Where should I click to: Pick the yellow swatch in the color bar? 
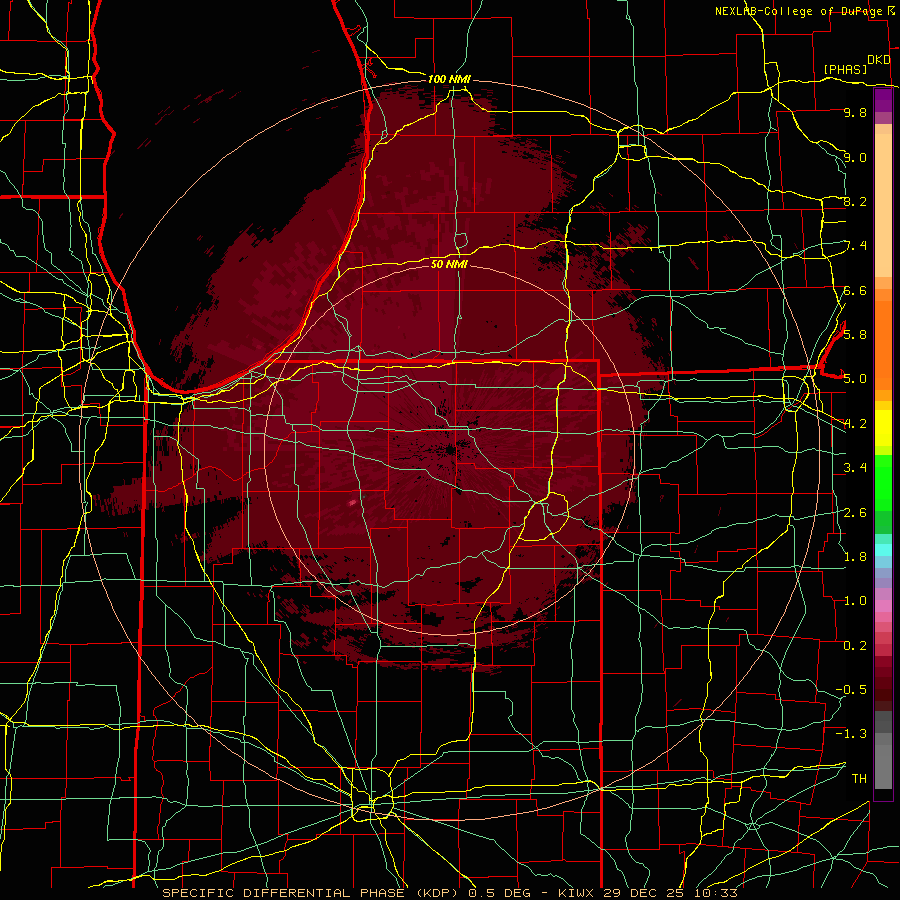(883, 428)
